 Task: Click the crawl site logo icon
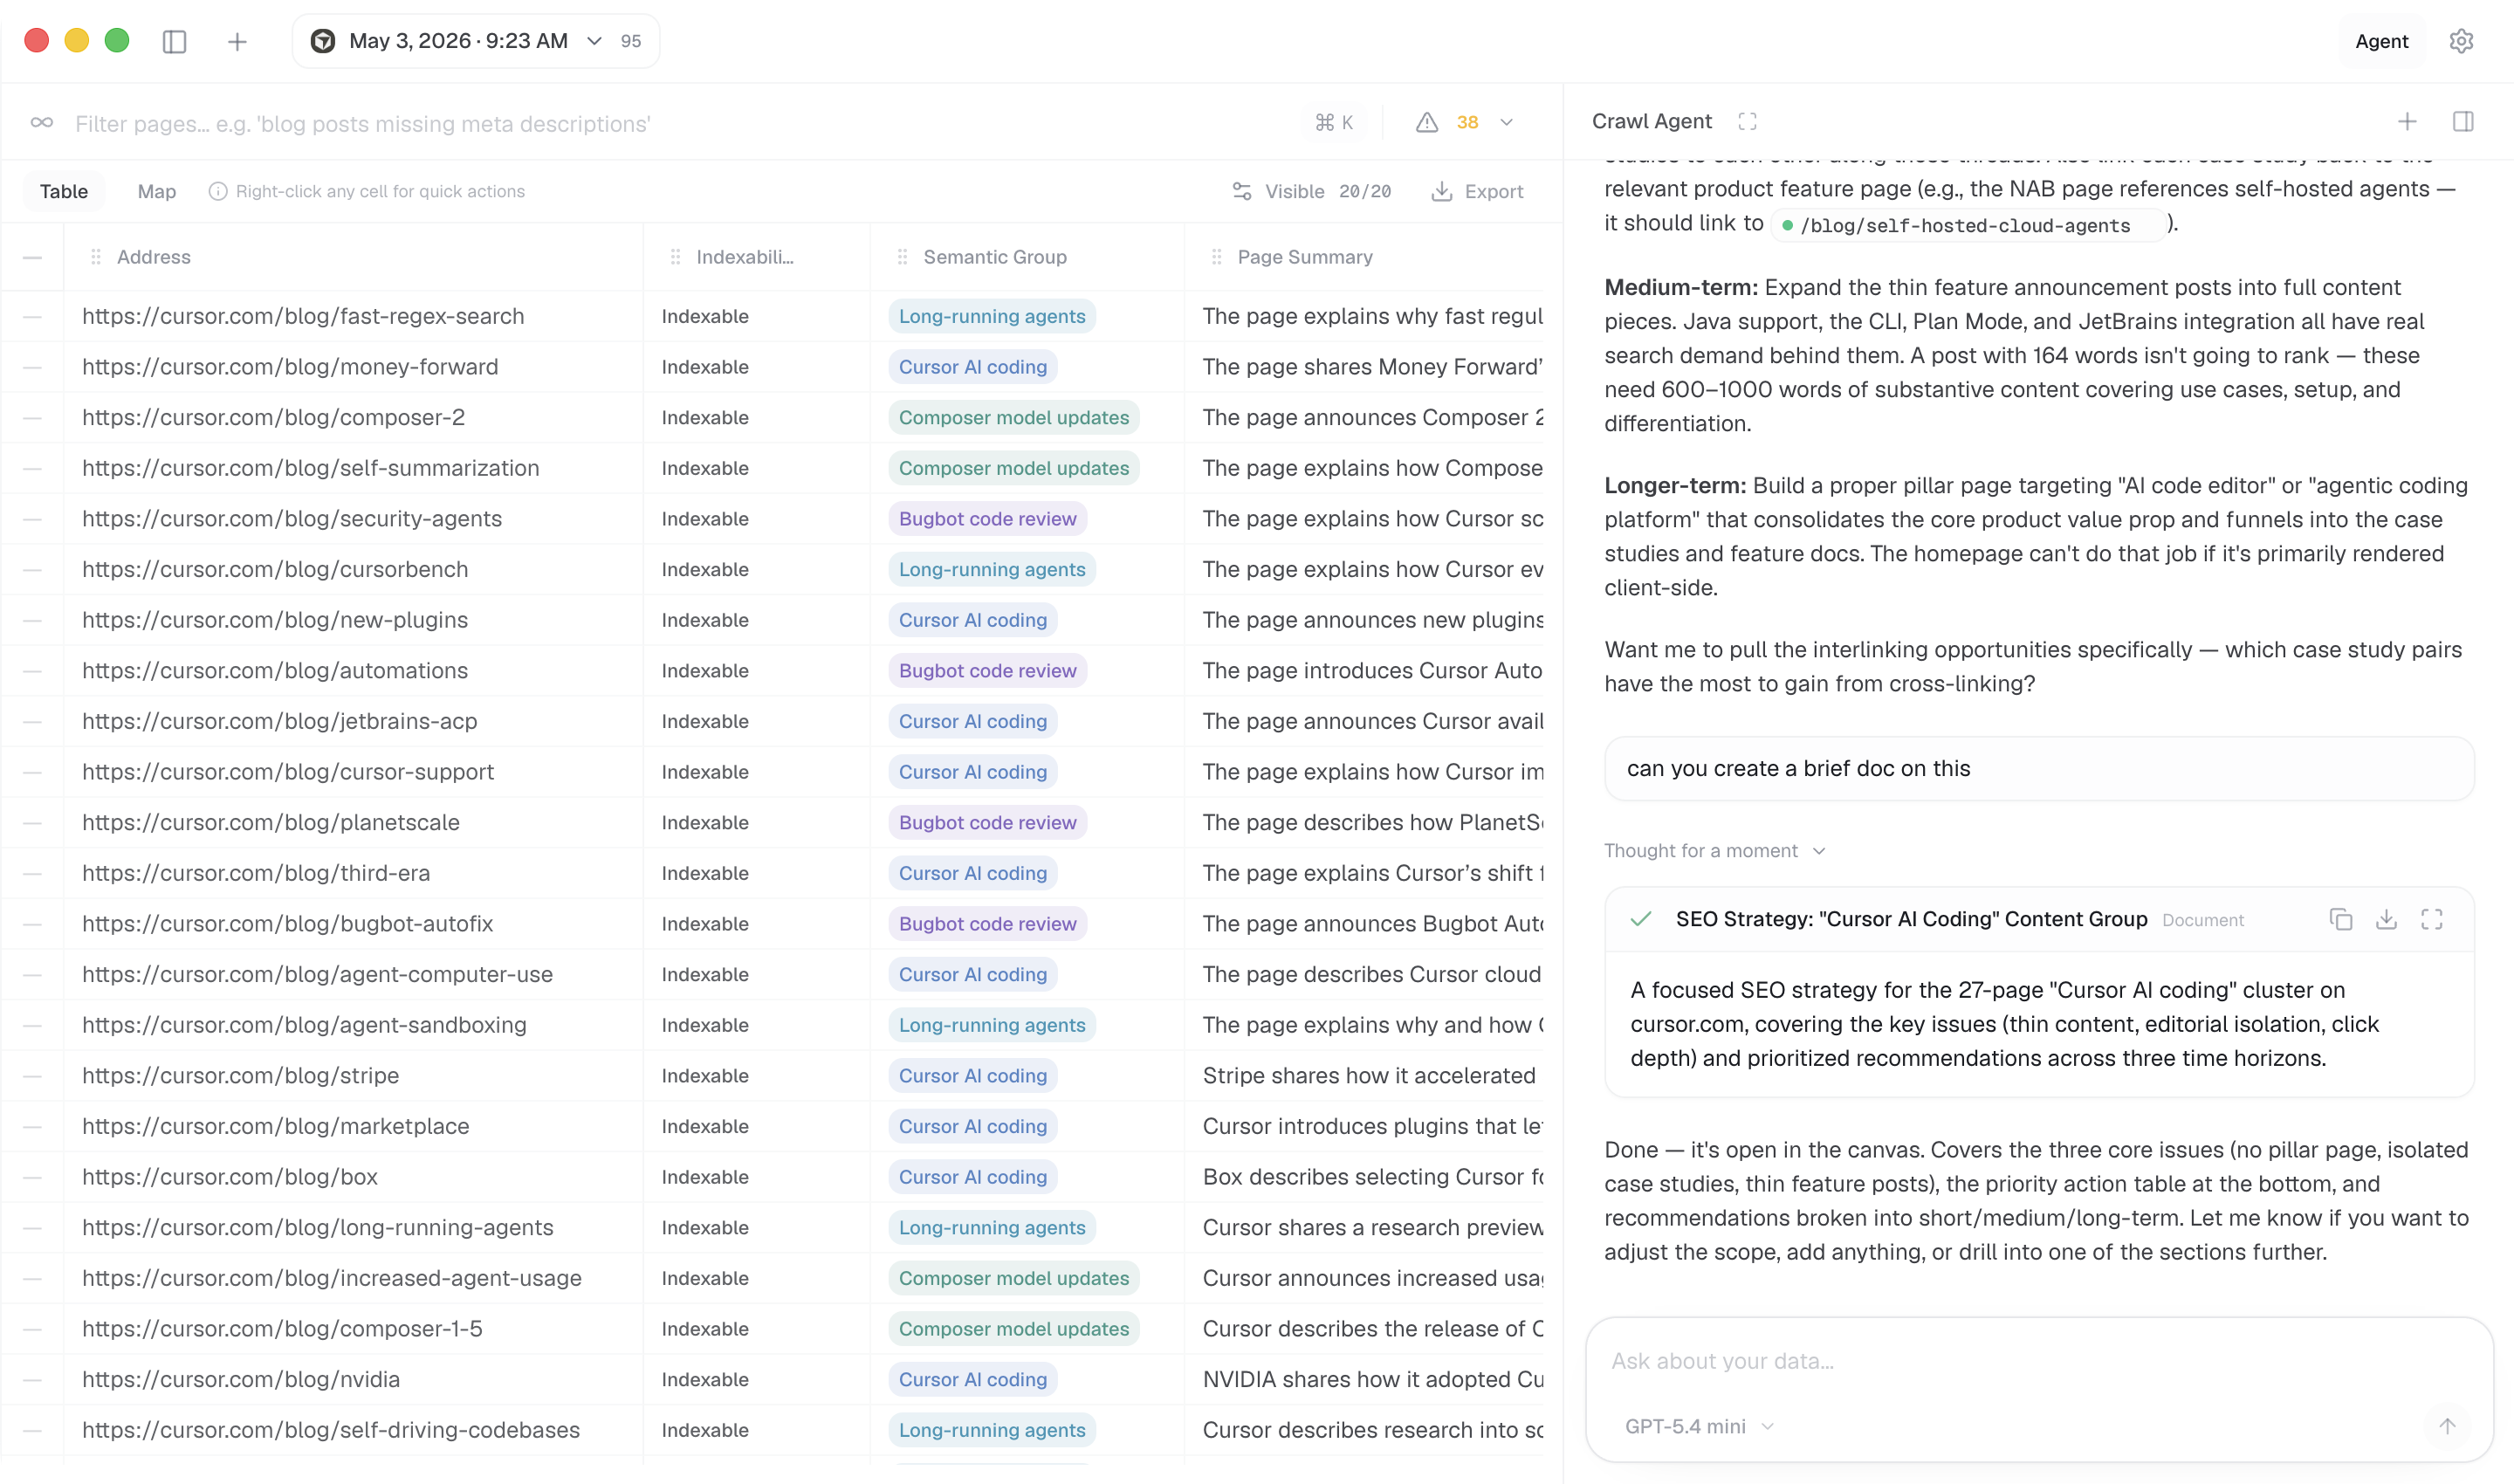click(322, 41)
